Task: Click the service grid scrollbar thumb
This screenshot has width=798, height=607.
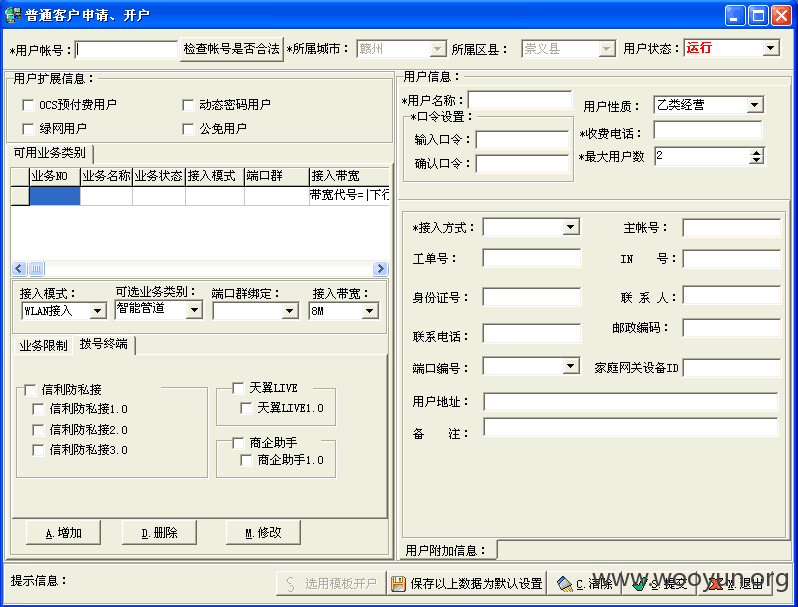Action: (36, 268)
